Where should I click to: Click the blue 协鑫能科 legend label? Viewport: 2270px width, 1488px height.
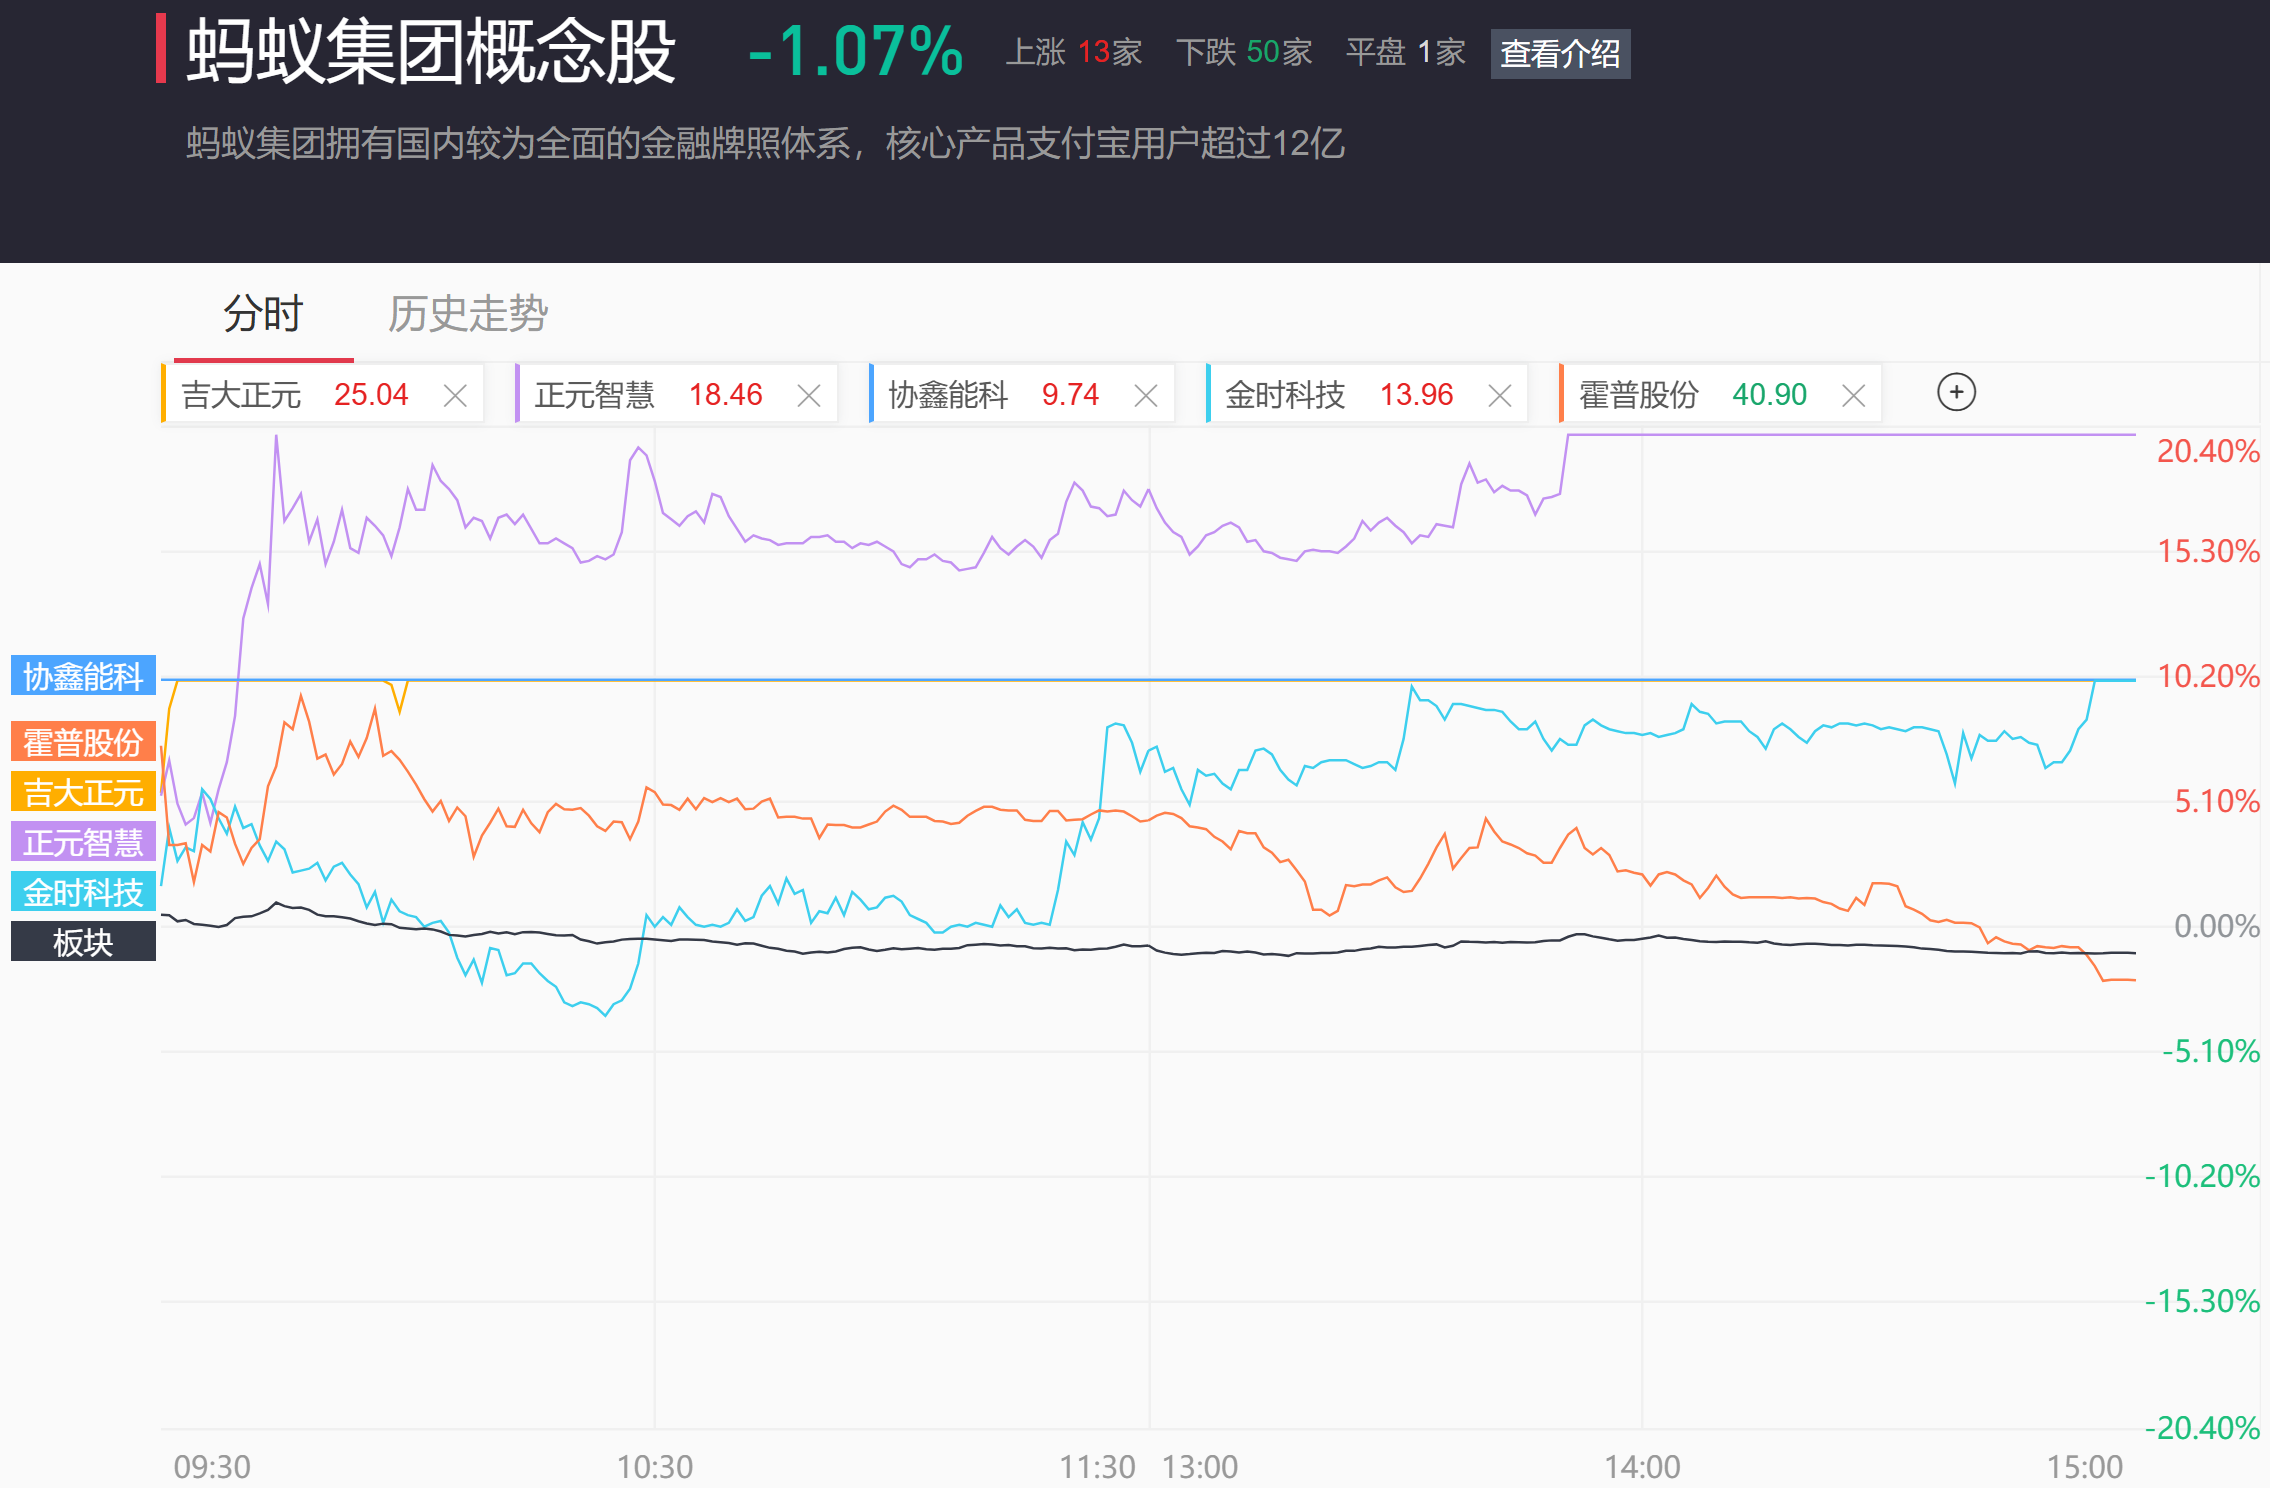tap(83, 676)
